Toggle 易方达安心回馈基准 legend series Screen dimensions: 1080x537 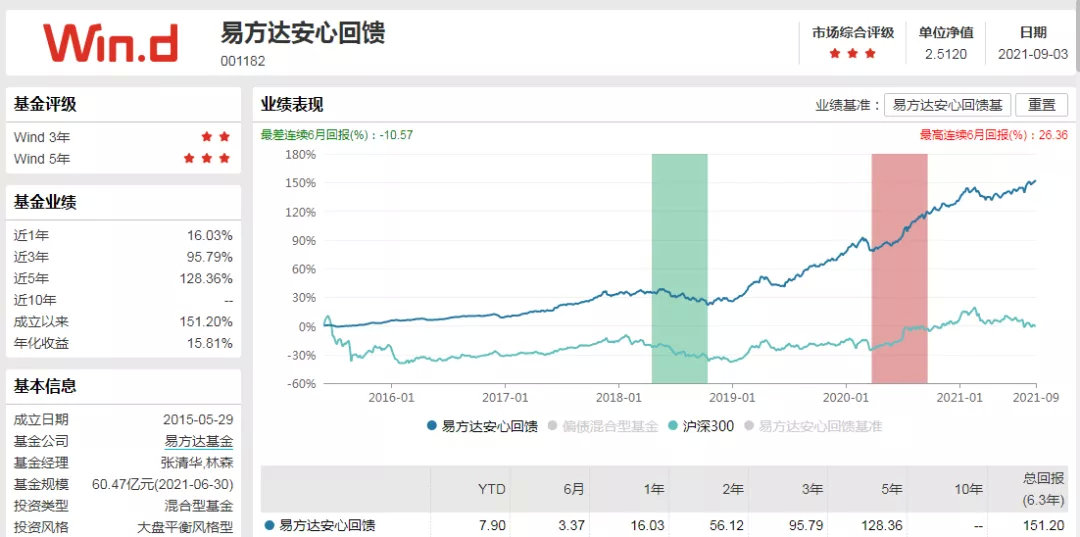(x=813, y=426)
